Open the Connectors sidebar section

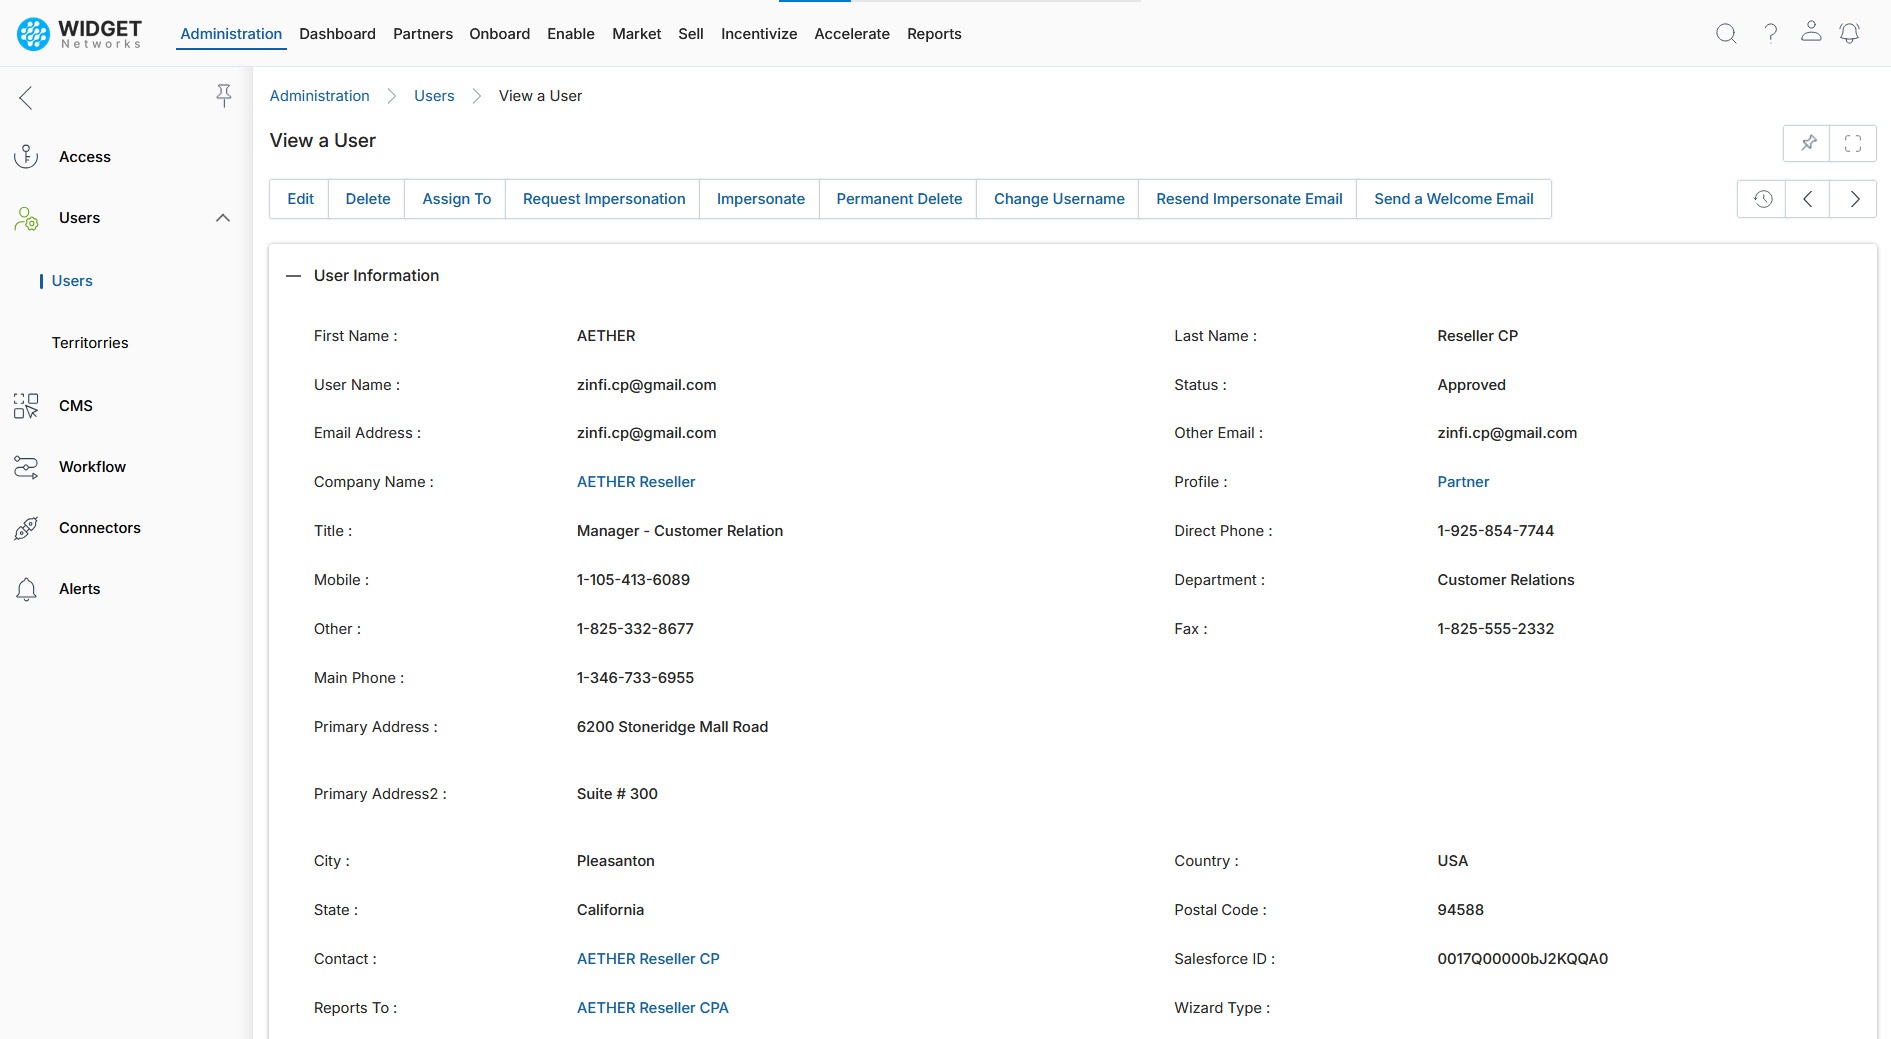pyautogui.click(x=100, y=528)
